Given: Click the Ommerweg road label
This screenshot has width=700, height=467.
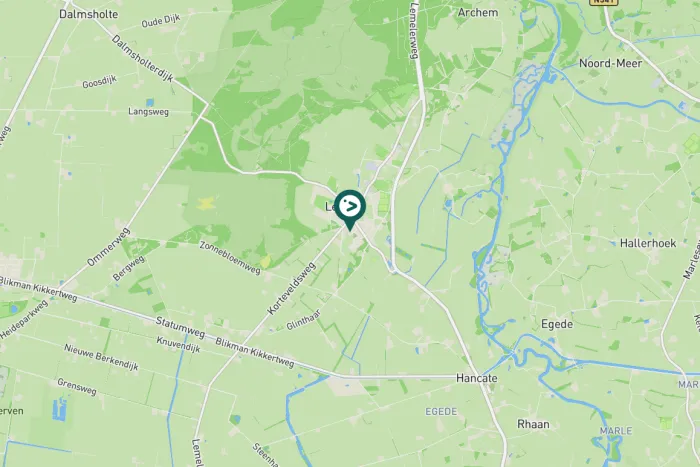Looking at the screenshot, I should point(108,247).
